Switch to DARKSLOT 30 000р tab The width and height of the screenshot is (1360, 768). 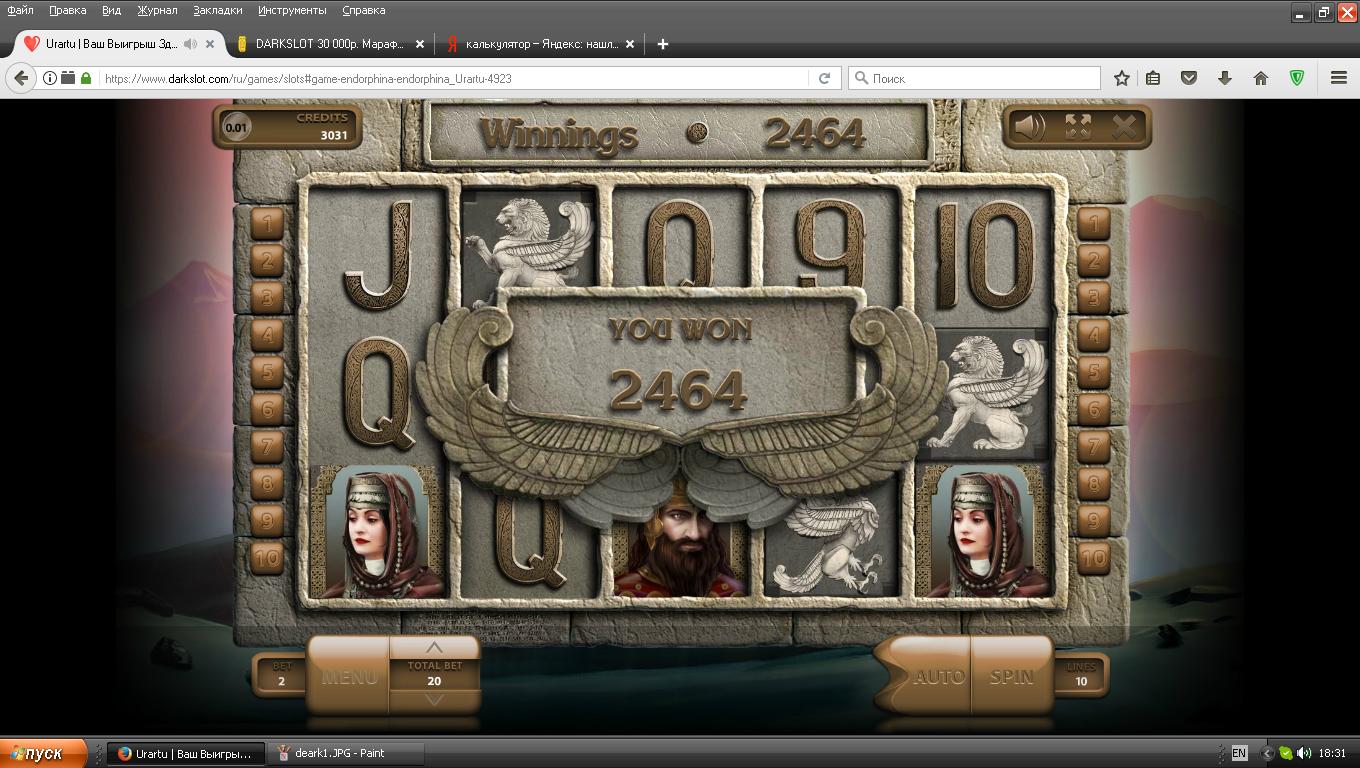(x=330, y=44)
